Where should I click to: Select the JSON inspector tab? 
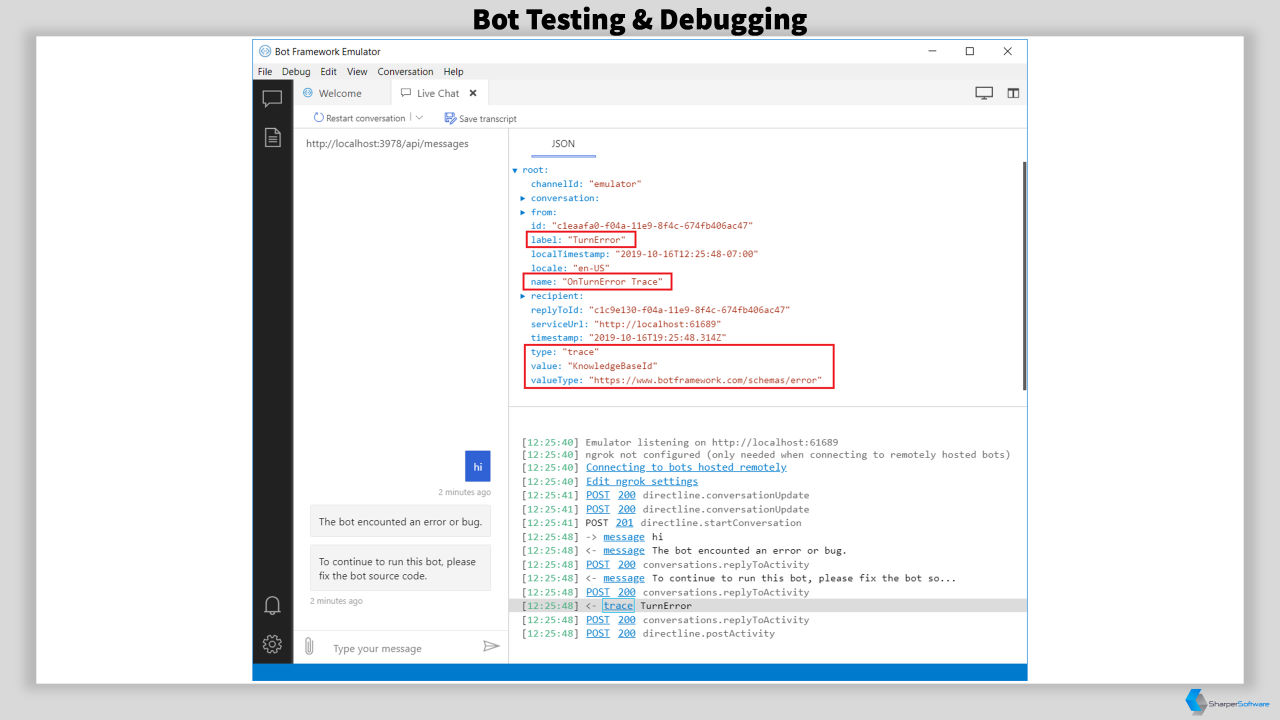point(563,144)
